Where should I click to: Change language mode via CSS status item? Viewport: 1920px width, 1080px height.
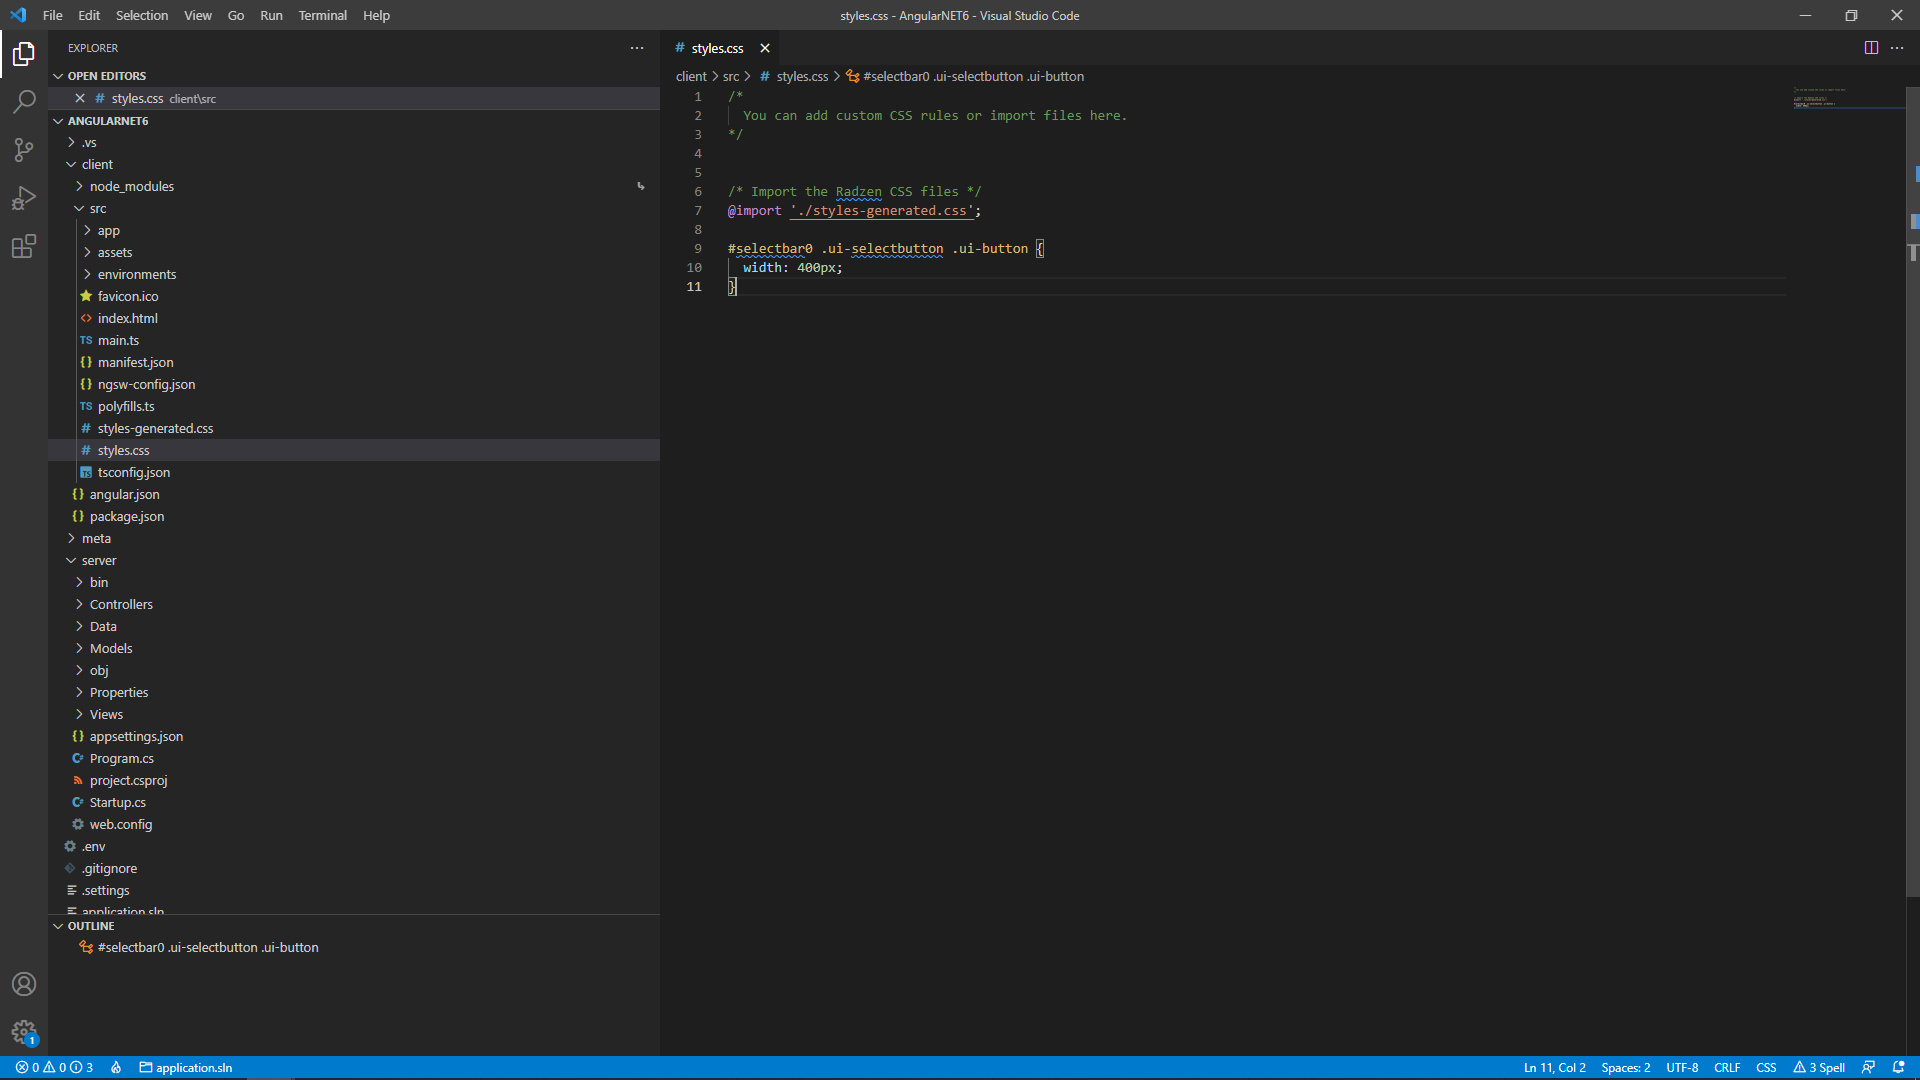pos(1766,1068)
